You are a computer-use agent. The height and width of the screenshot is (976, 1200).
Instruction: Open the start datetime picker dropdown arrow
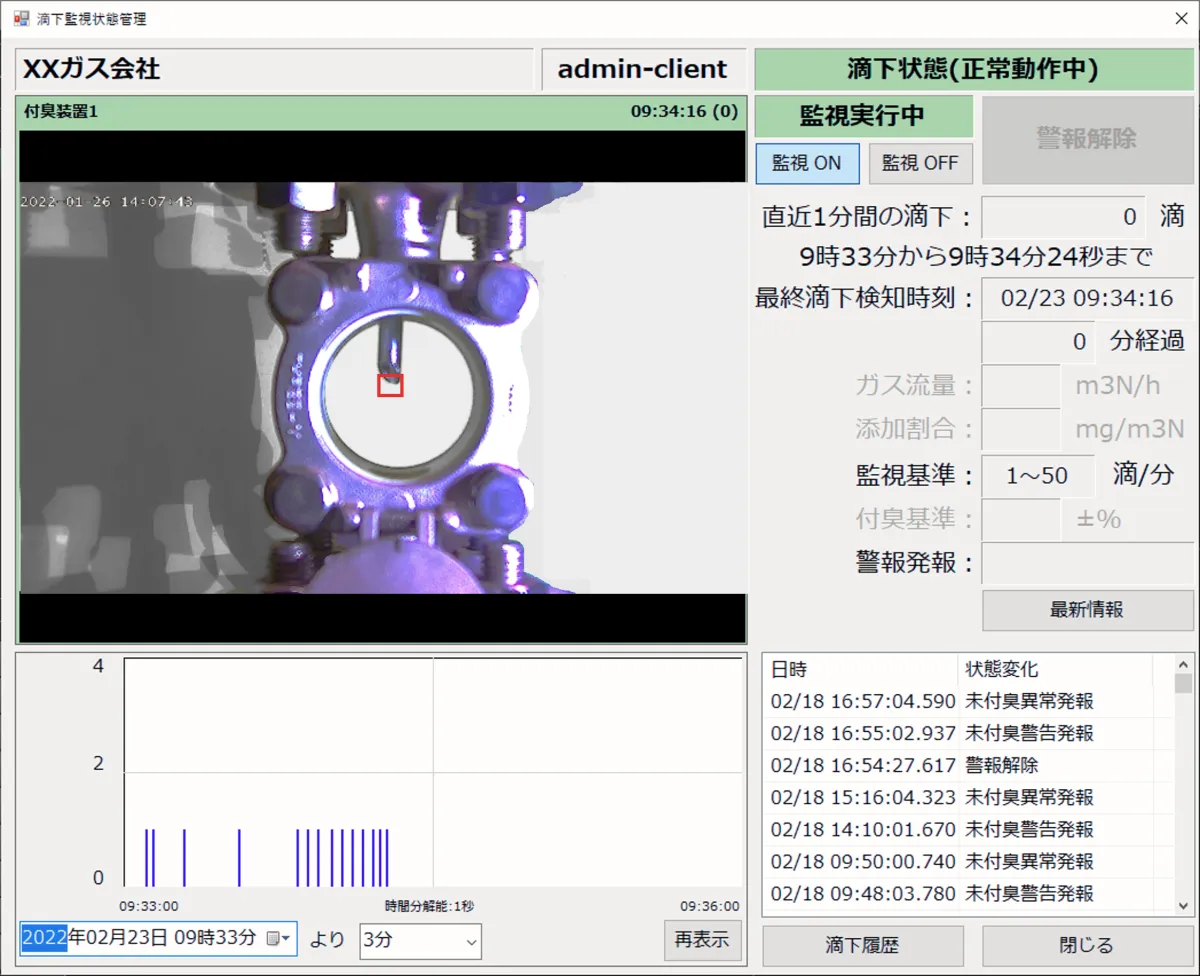coord(287,939)
